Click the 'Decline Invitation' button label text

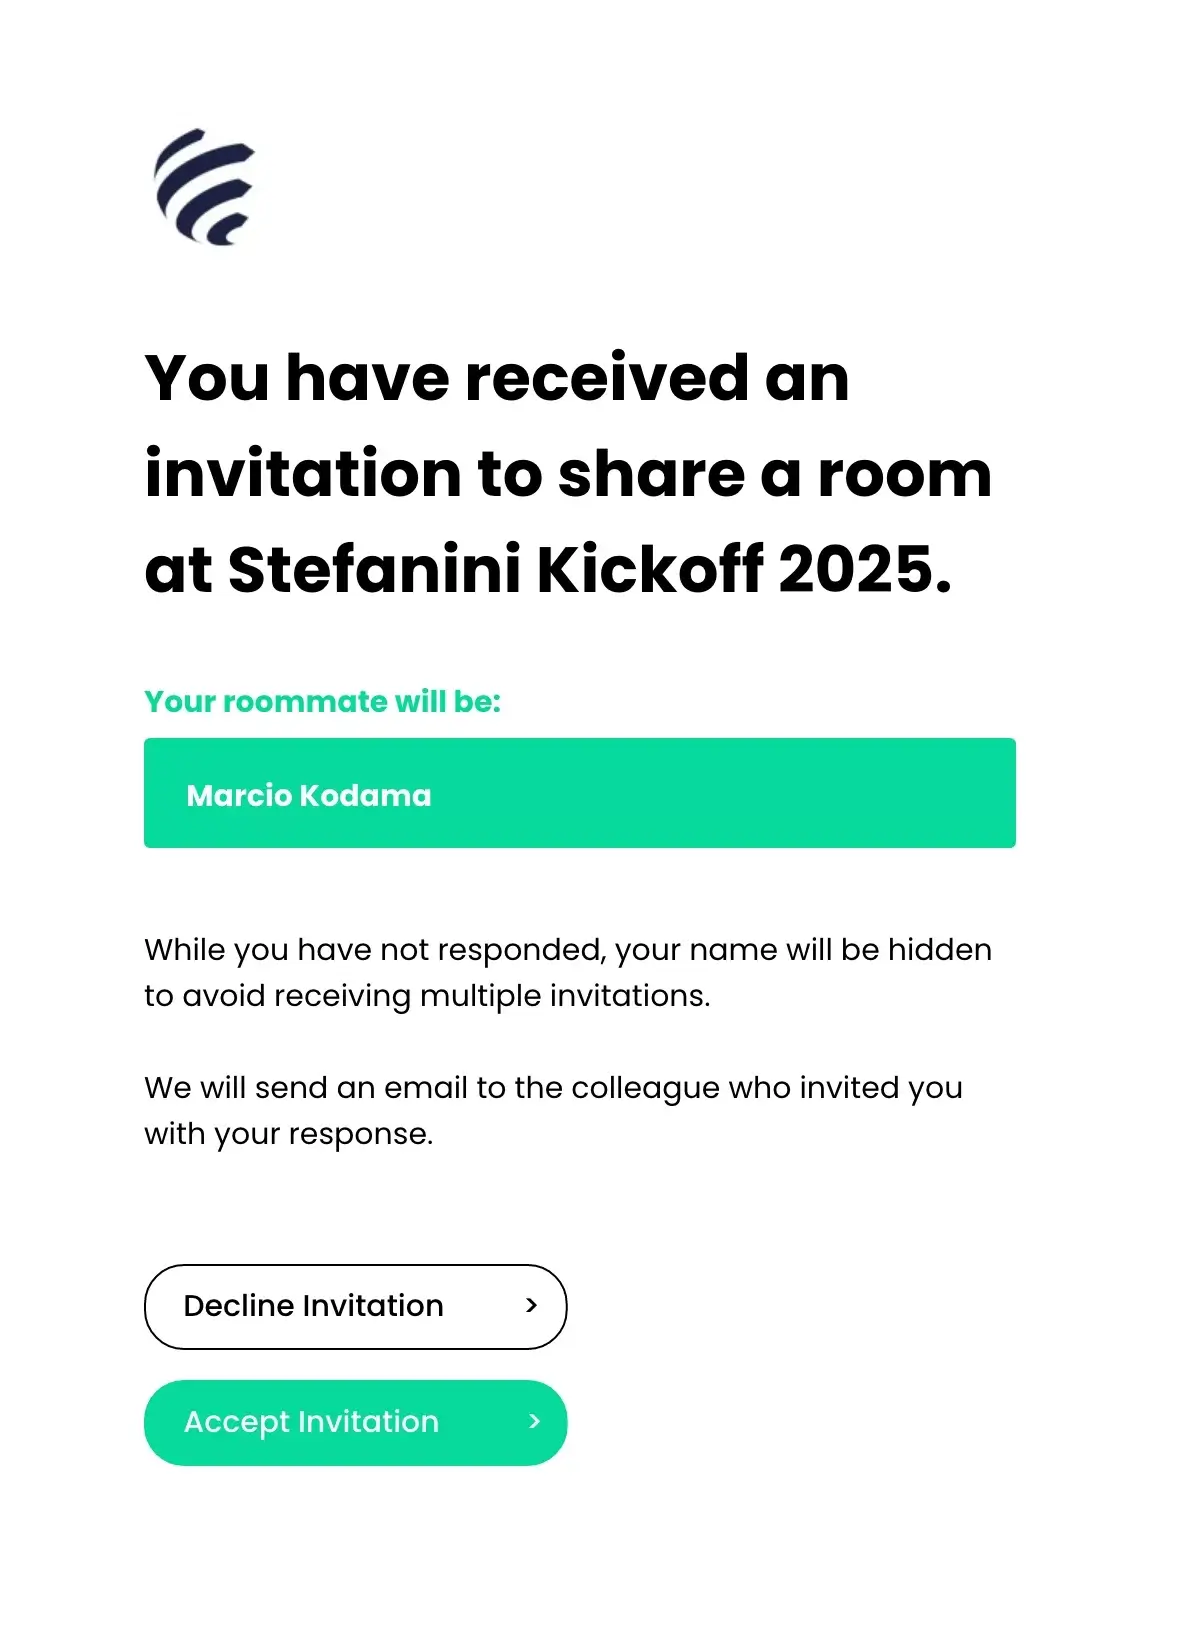(313, 1306)
